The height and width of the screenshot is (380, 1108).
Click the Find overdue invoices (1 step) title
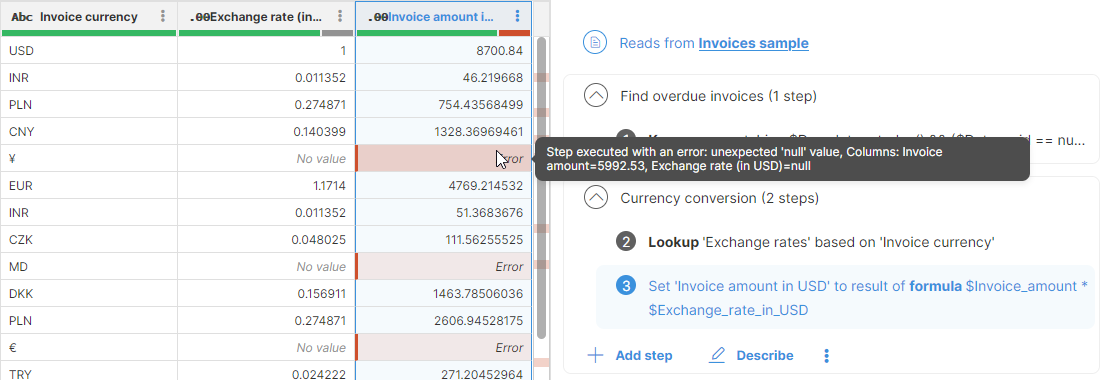(x=719, y=95)
